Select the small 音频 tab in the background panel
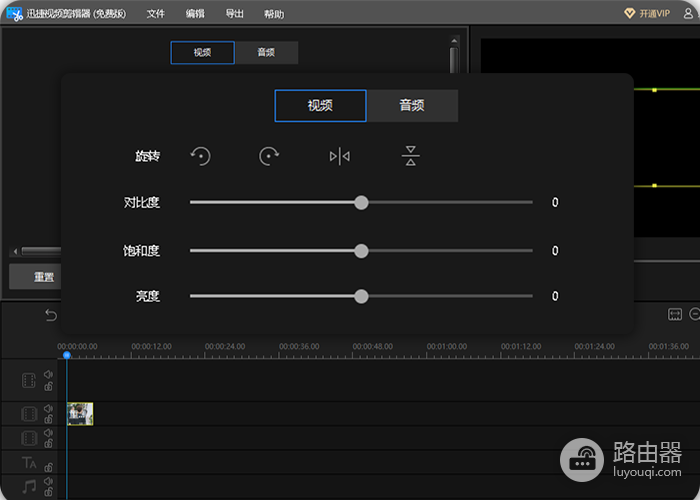 click(x=267, y=53)
